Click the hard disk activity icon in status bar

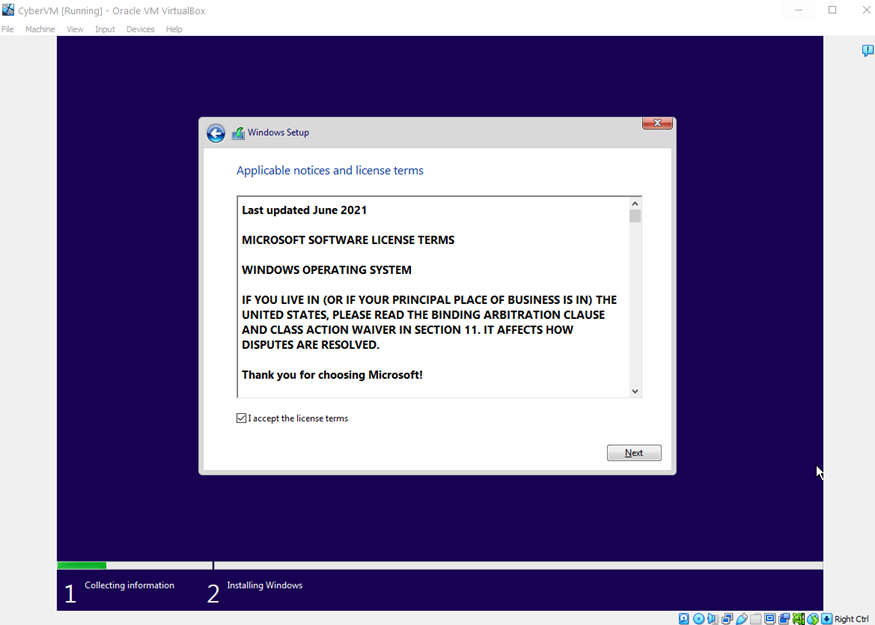coord(684,619)
